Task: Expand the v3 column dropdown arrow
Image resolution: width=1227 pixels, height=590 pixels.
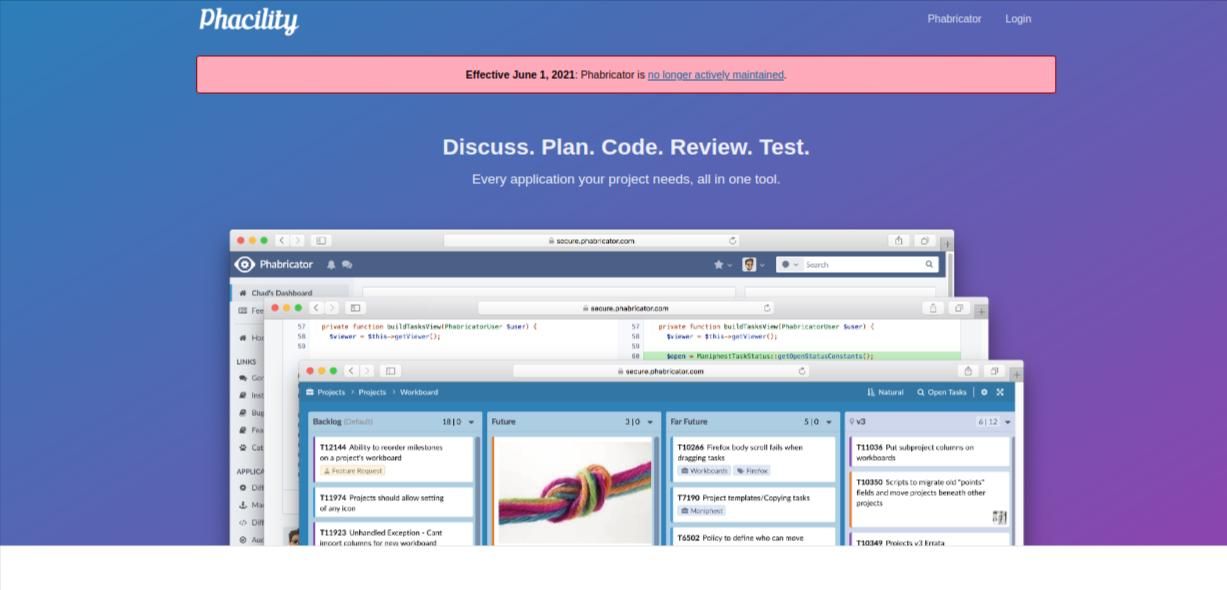Action: point(1007,422)
